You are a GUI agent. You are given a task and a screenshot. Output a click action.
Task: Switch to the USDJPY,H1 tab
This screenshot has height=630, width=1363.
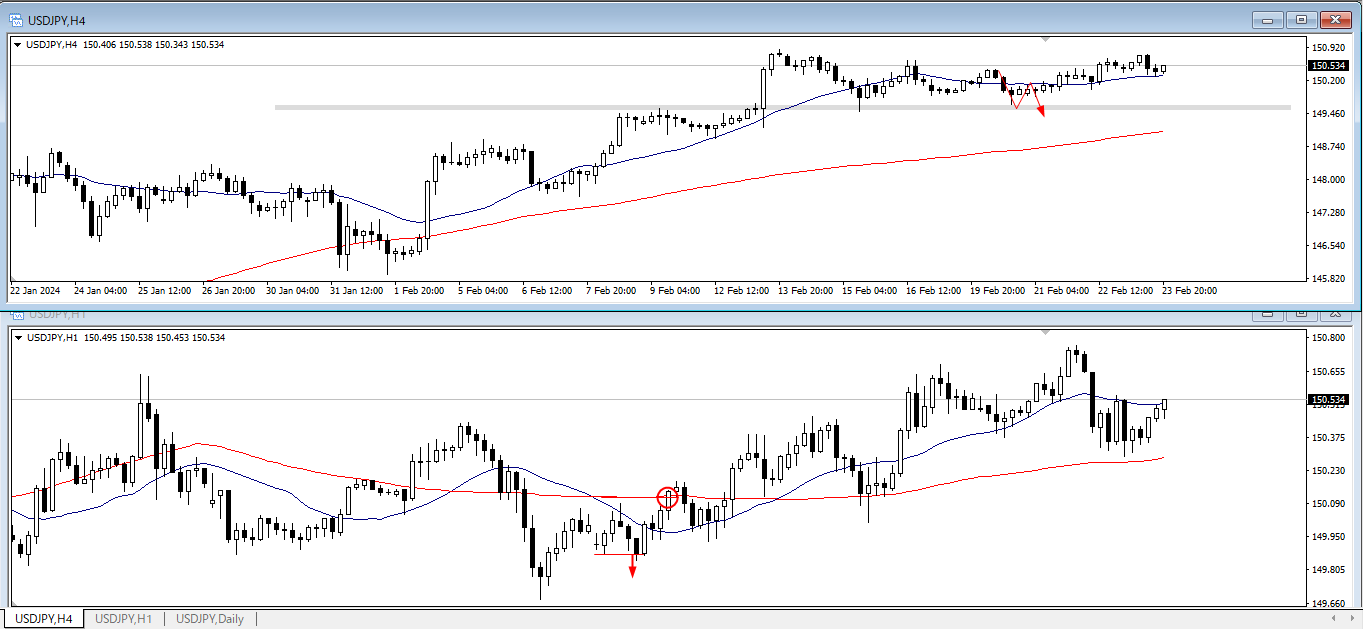tap(123, 619)
